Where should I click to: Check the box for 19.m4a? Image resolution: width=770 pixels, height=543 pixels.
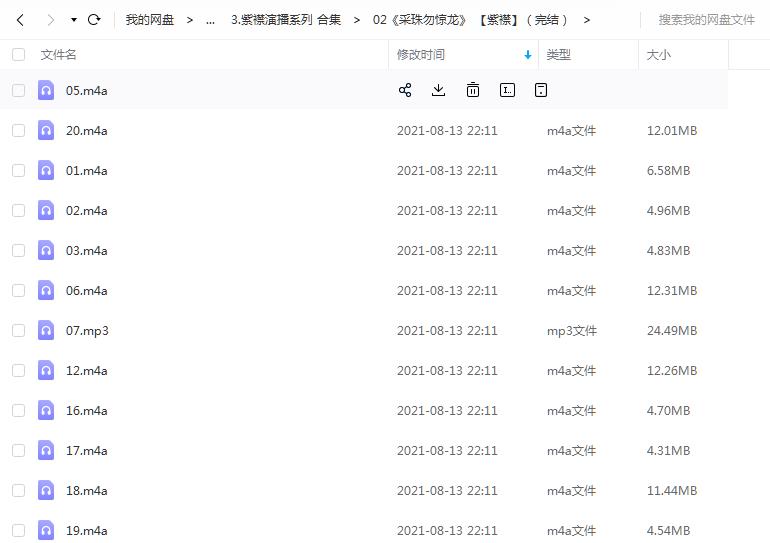tap(19, 531)
